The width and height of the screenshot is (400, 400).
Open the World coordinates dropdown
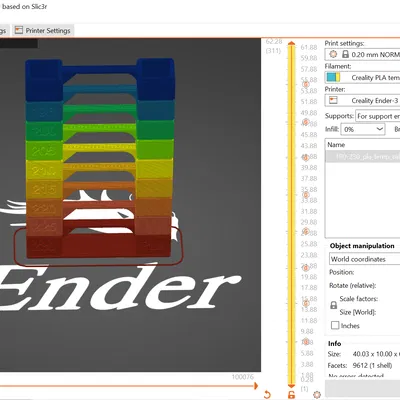tap(365, 259)
